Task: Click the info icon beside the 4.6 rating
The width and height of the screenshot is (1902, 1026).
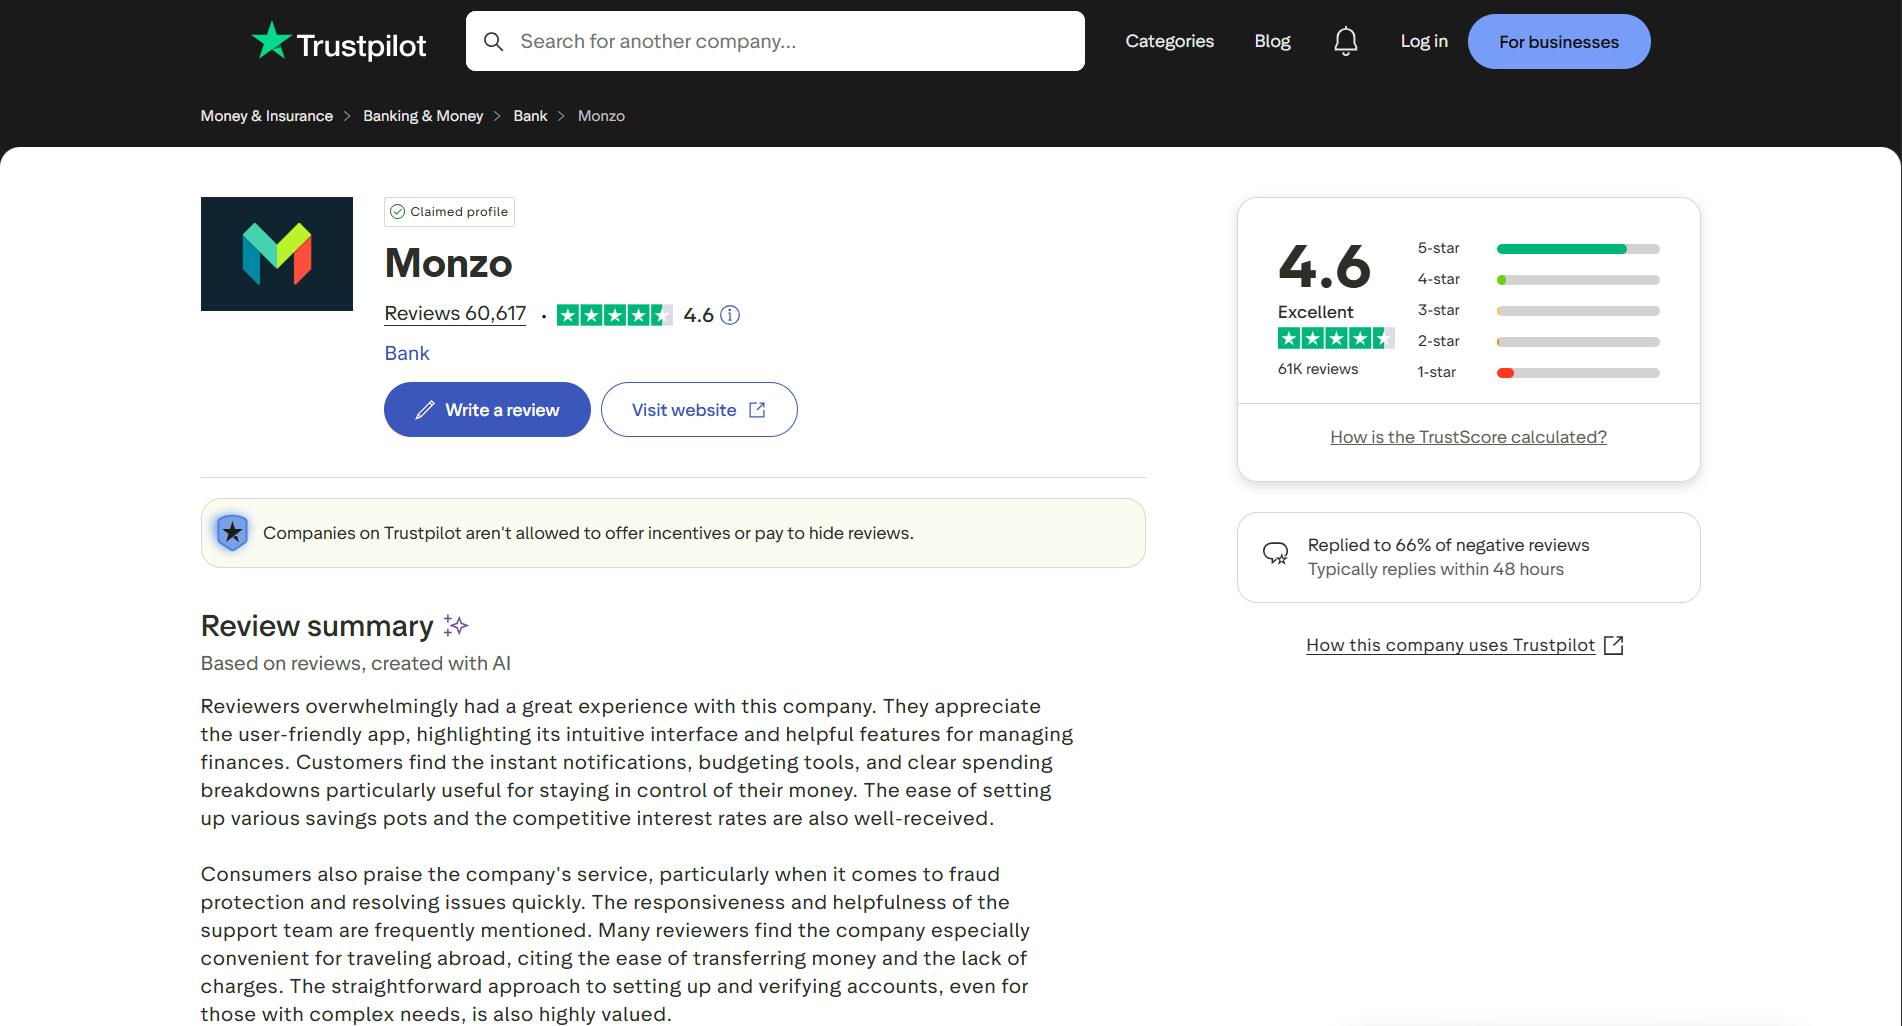Action: pos(731,315)
